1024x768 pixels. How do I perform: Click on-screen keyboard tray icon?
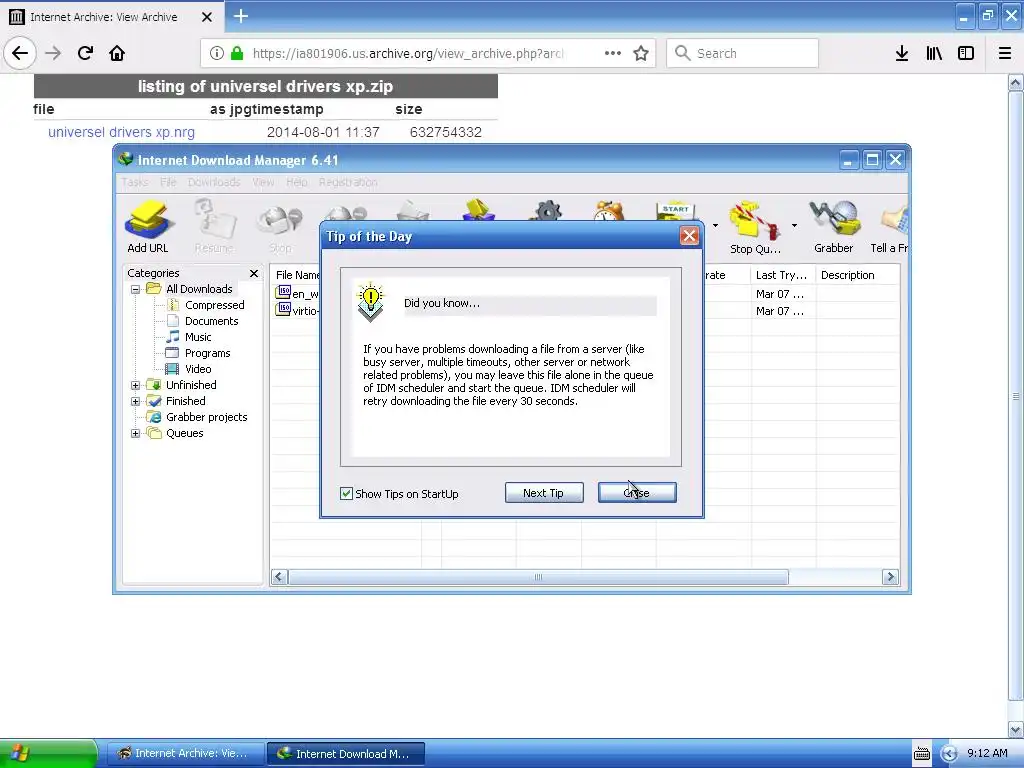(921, 753)
